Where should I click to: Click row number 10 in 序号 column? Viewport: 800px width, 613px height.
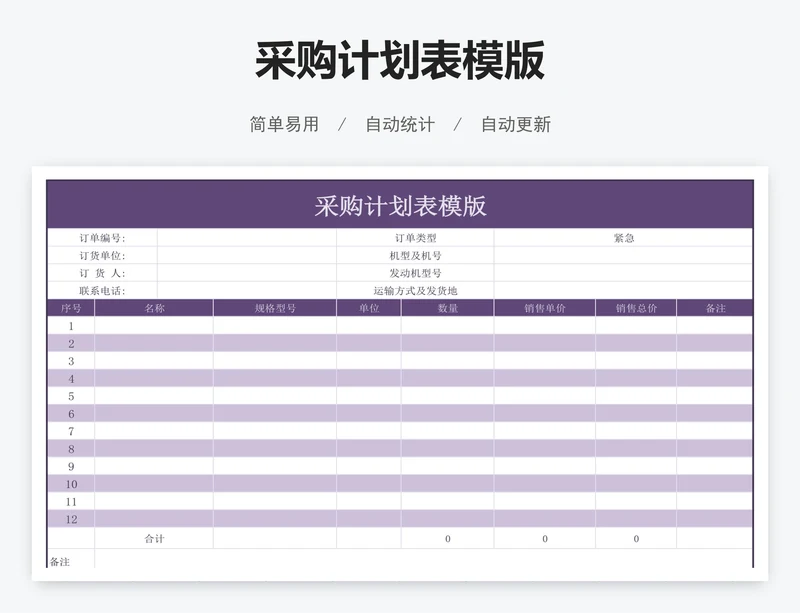pyautogui.click(x=71, y=484)
